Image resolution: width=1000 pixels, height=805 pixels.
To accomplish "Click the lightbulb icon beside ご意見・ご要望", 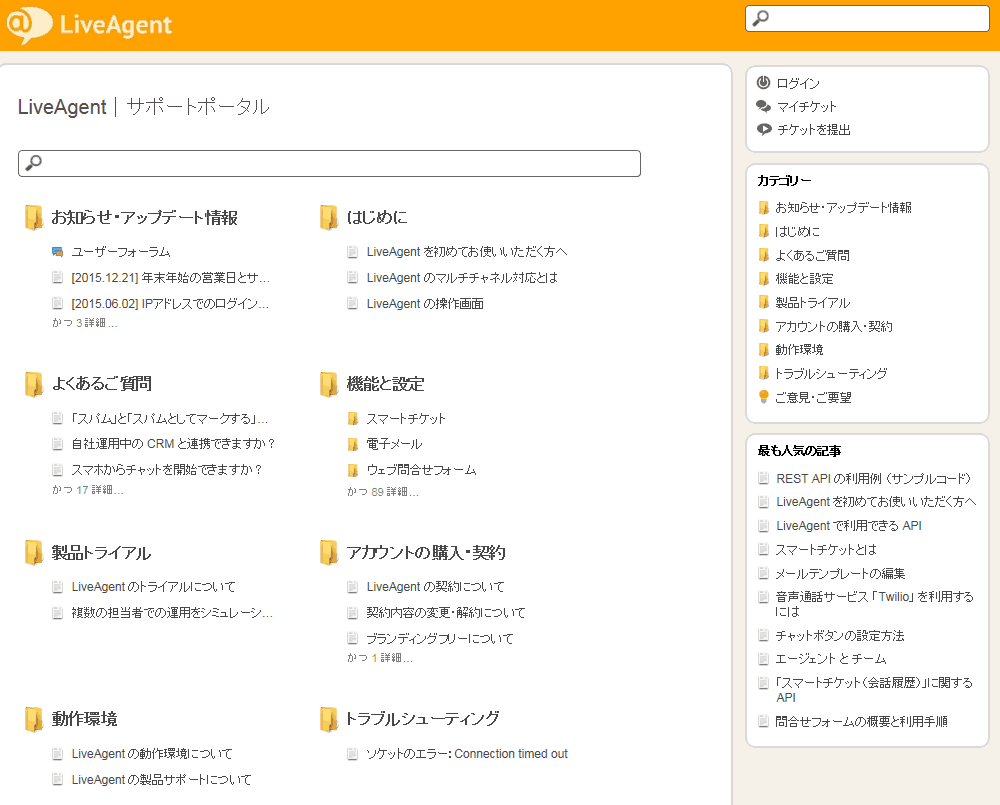I will coord(763,397).
